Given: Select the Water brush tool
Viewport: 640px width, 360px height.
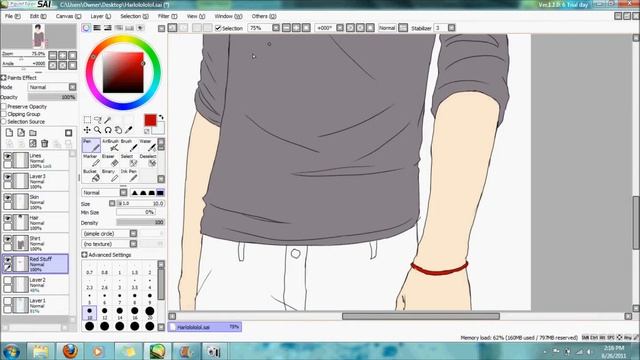Looking at the screenshot, I should [x=148, y=145].
